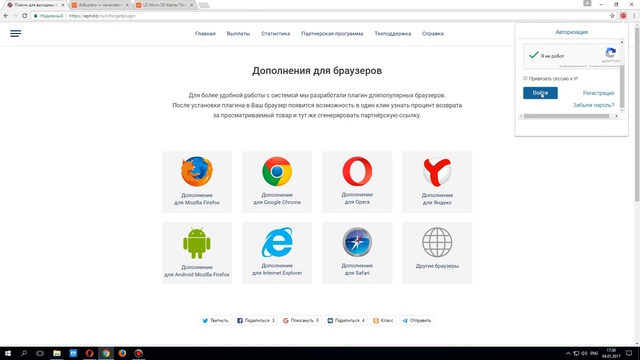This screenshot has height=360, width=640.
Task: Click the 'Дополнение для Google Chrome' caption
Action: tap(277, 199)
